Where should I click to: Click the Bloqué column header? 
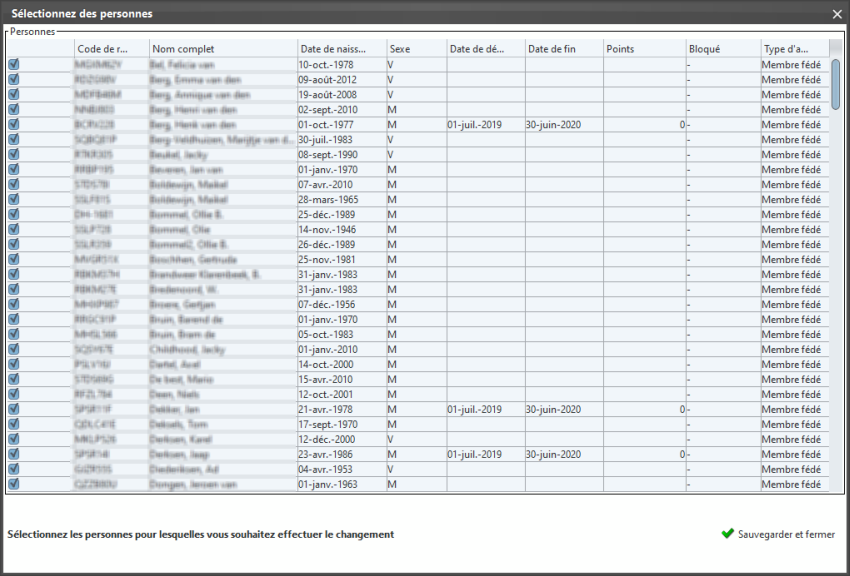pyautogui.click(x=723, y=49)
